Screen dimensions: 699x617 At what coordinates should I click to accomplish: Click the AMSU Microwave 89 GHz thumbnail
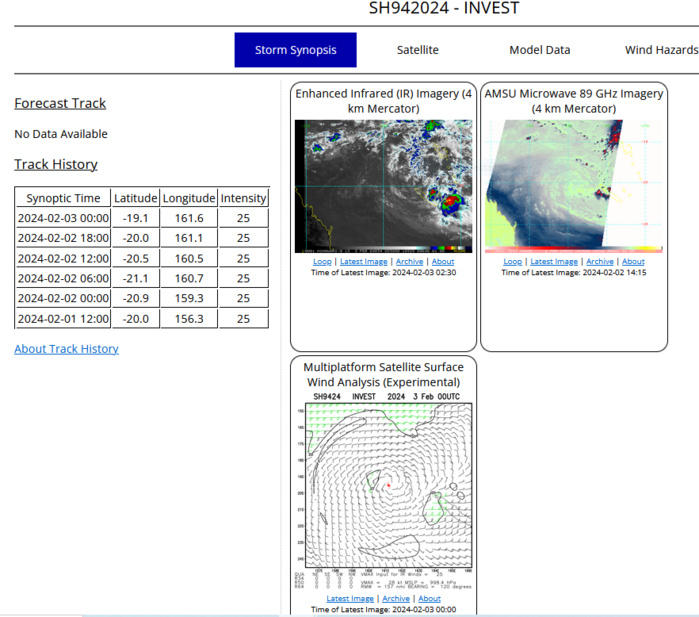573,185
